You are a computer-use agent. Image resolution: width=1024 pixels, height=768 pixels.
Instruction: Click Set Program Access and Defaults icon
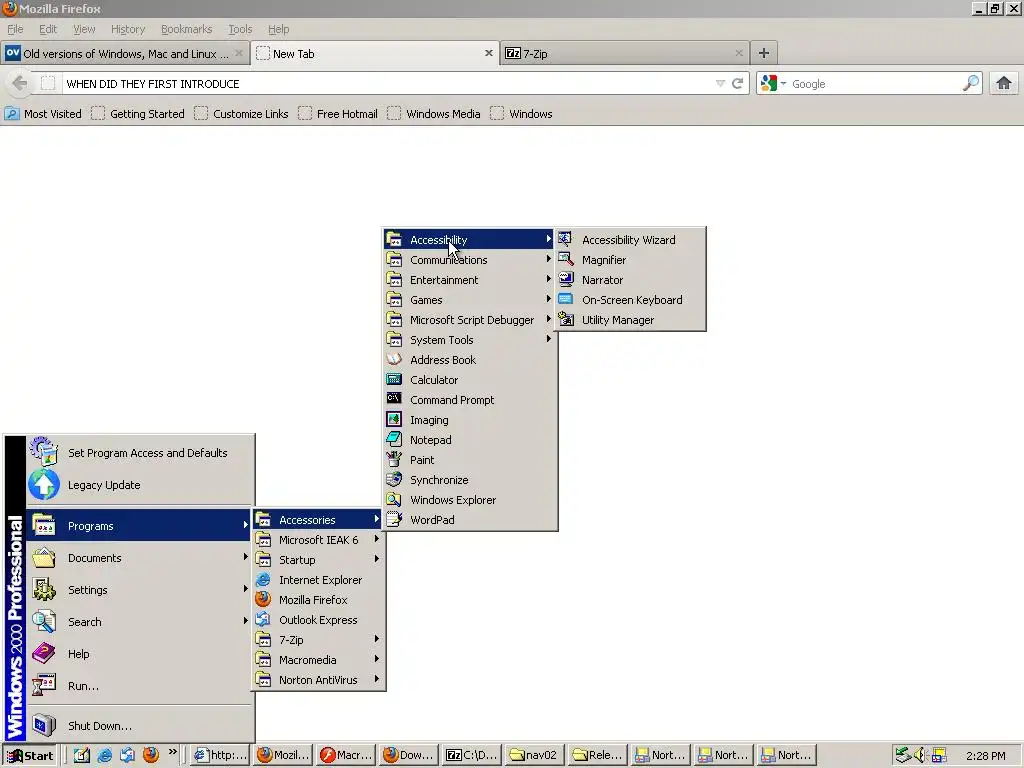click(44, 451)
